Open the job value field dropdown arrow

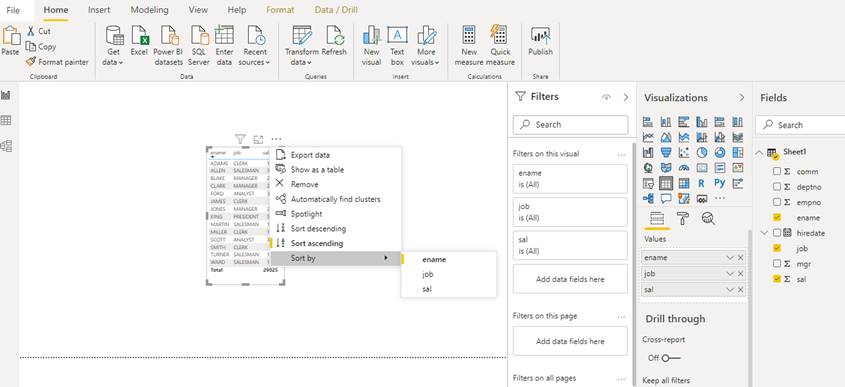click(730, 274)
